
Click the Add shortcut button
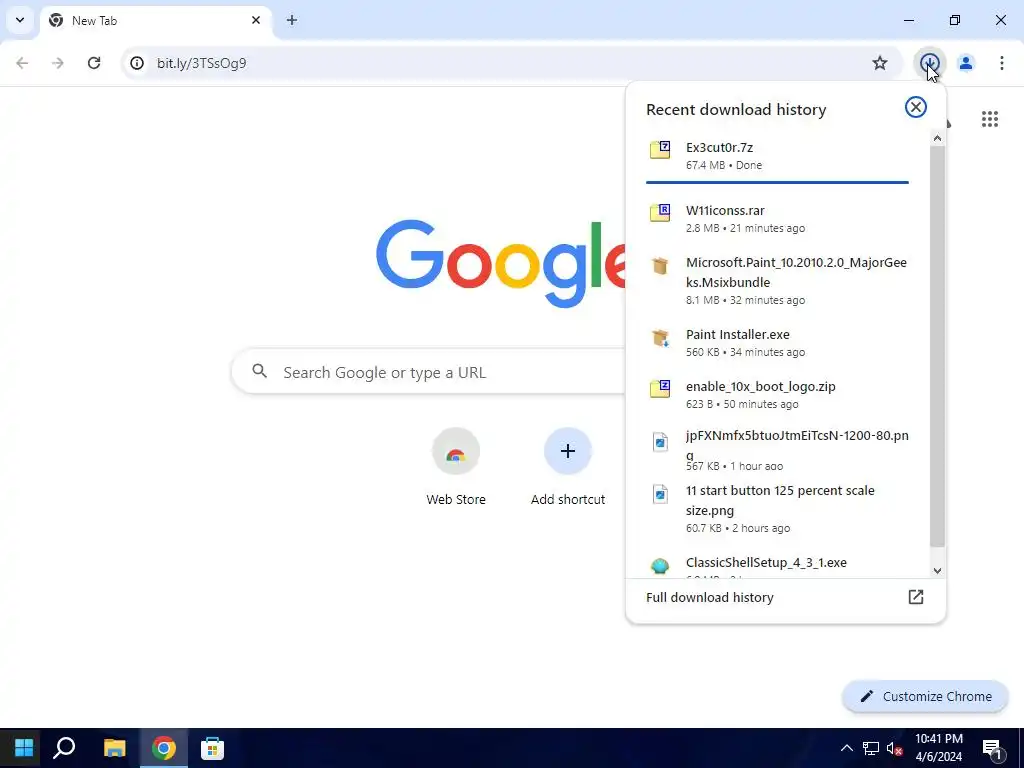tap(568, 468)
